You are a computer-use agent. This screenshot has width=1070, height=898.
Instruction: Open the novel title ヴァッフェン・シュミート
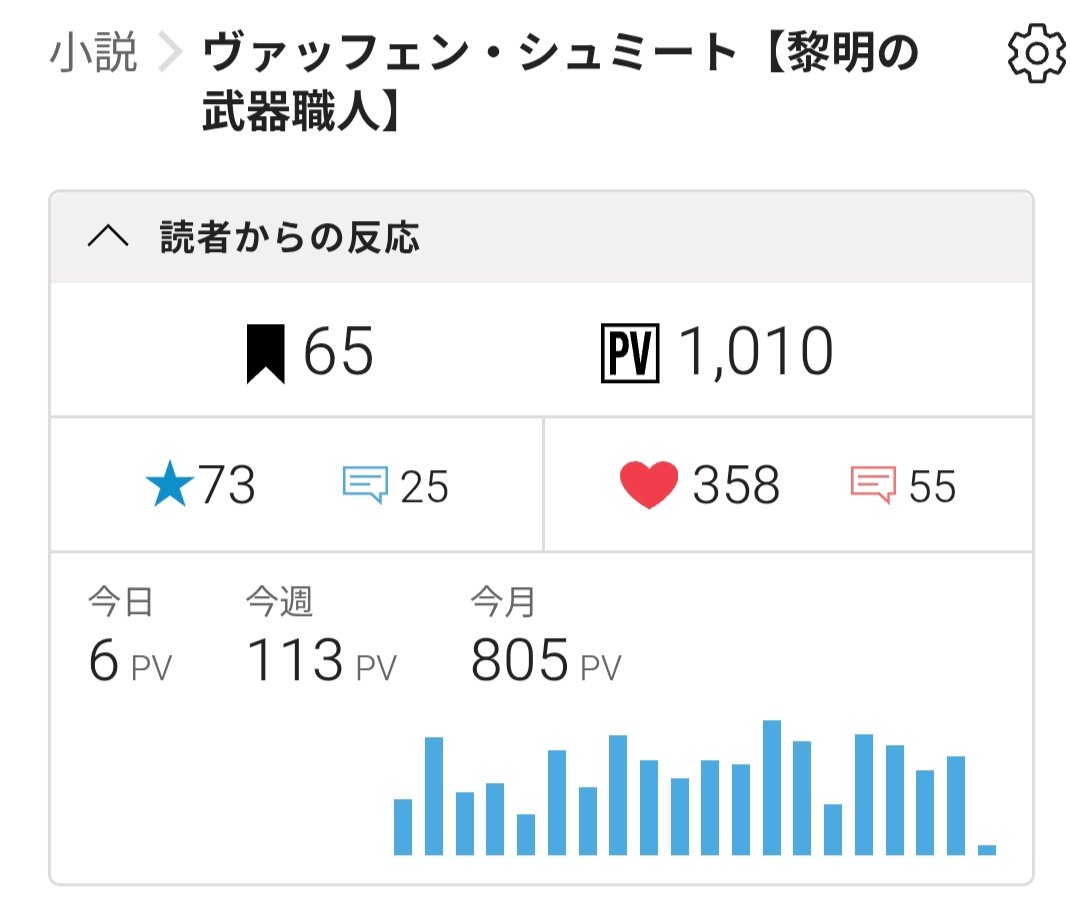561,82
